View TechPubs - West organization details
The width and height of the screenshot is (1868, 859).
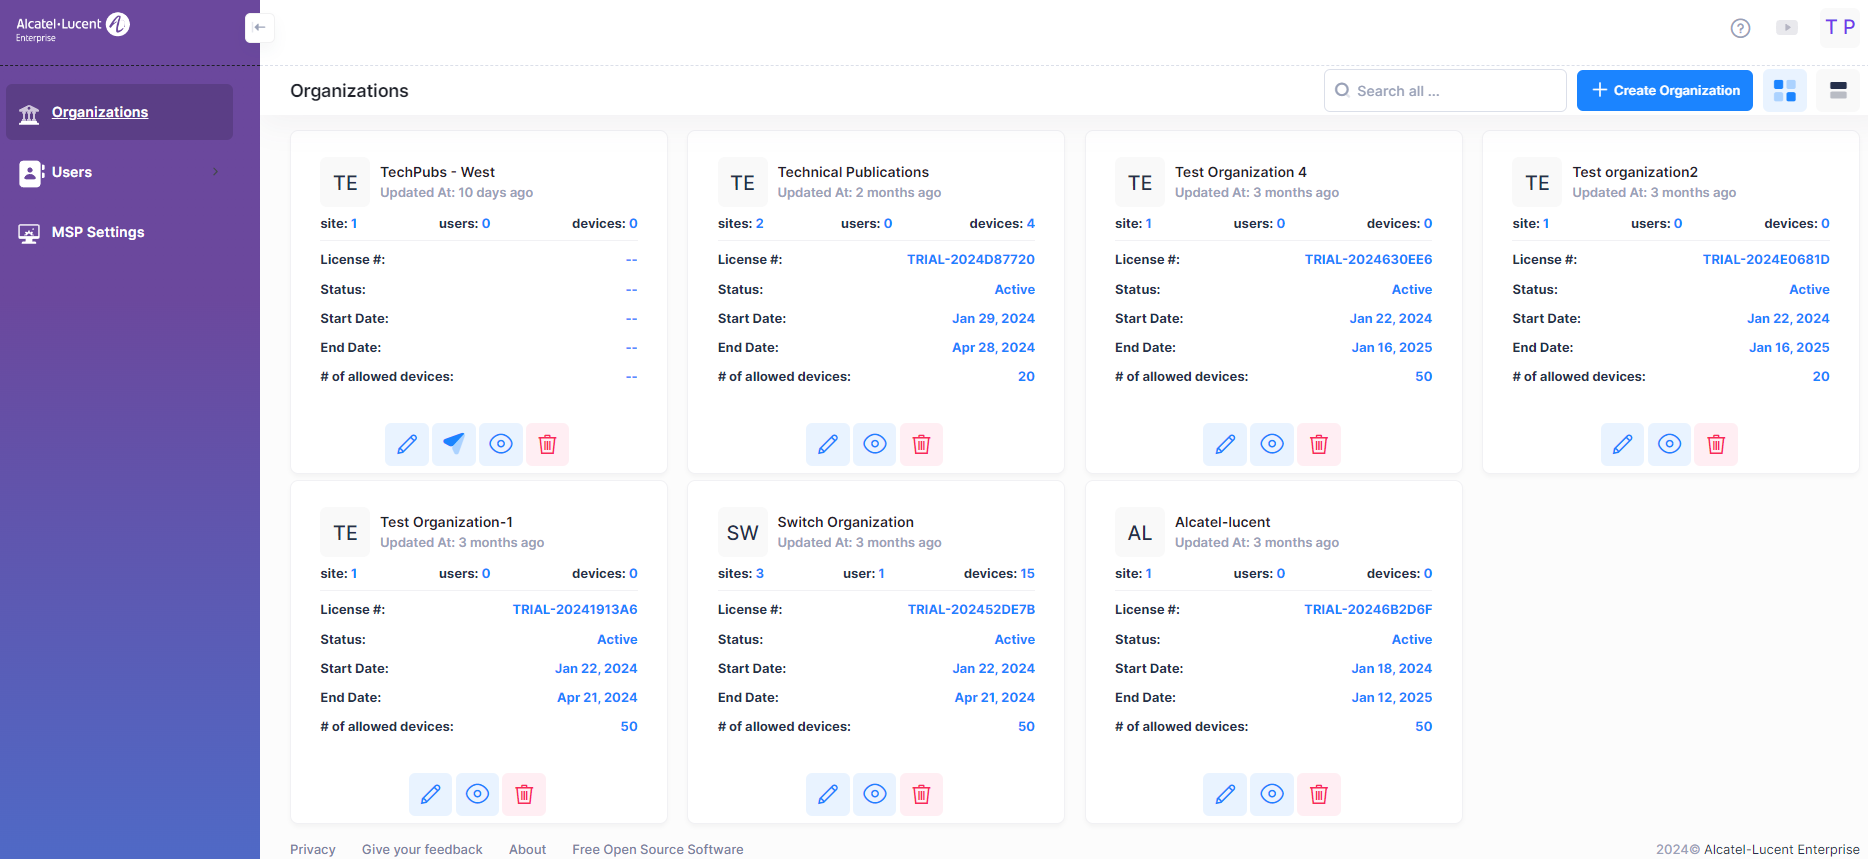point(501,444)
